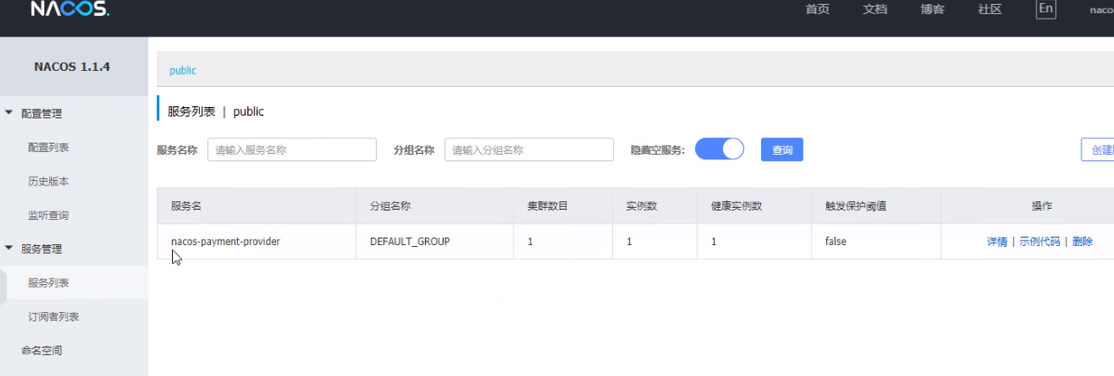Screen dimensions: 1114x376
Task: Click 删除 for nacos-payment-provider
Action: point(1082,242)
